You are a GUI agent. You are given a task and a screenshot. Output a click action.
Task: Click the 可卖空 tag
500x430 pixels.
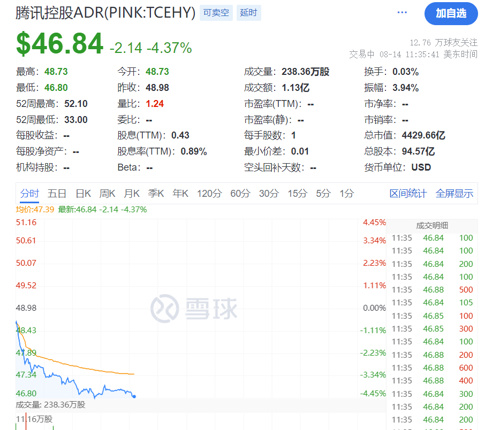[x=216, y=13]
